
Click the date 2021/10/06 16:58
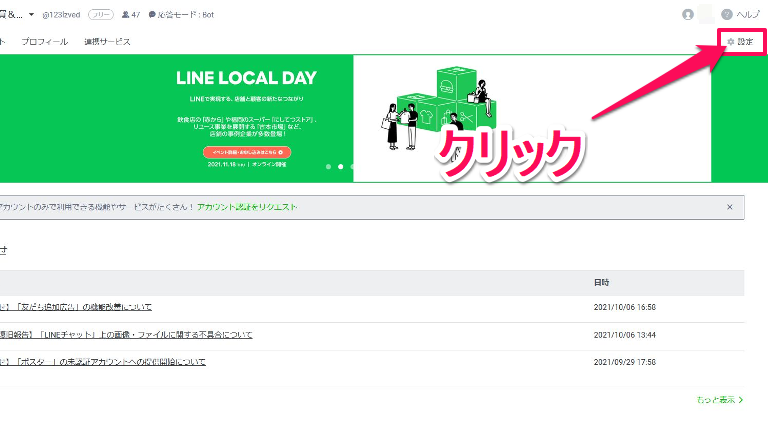click(x=624, y=307)
